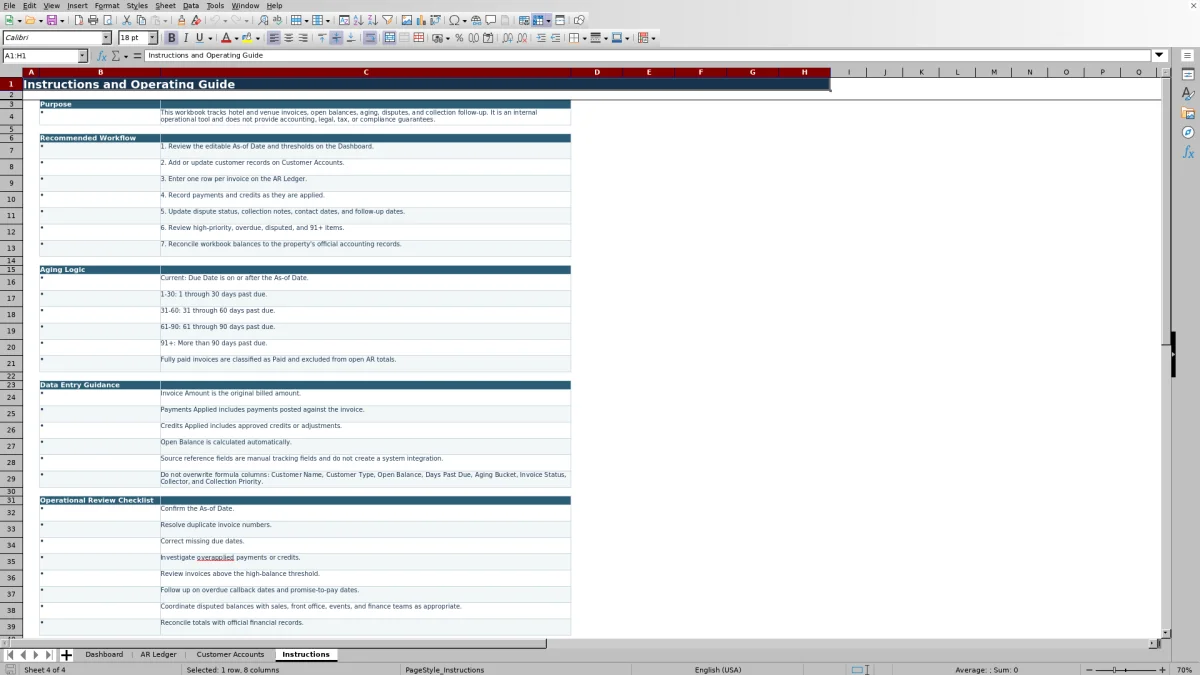Open the Save button dropdown arrow
This screenshot has width=1200, height=675.
point(62,20)
